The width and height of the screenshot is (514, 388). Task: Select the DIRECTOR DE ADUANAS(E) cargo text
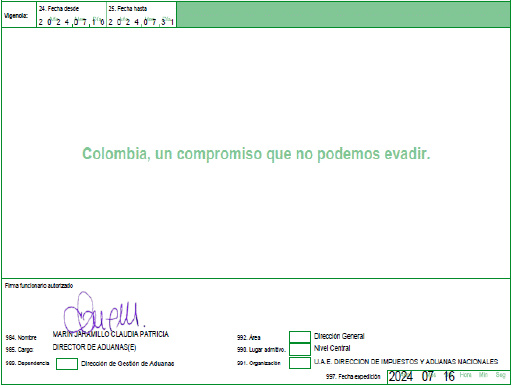pos(94,347)
